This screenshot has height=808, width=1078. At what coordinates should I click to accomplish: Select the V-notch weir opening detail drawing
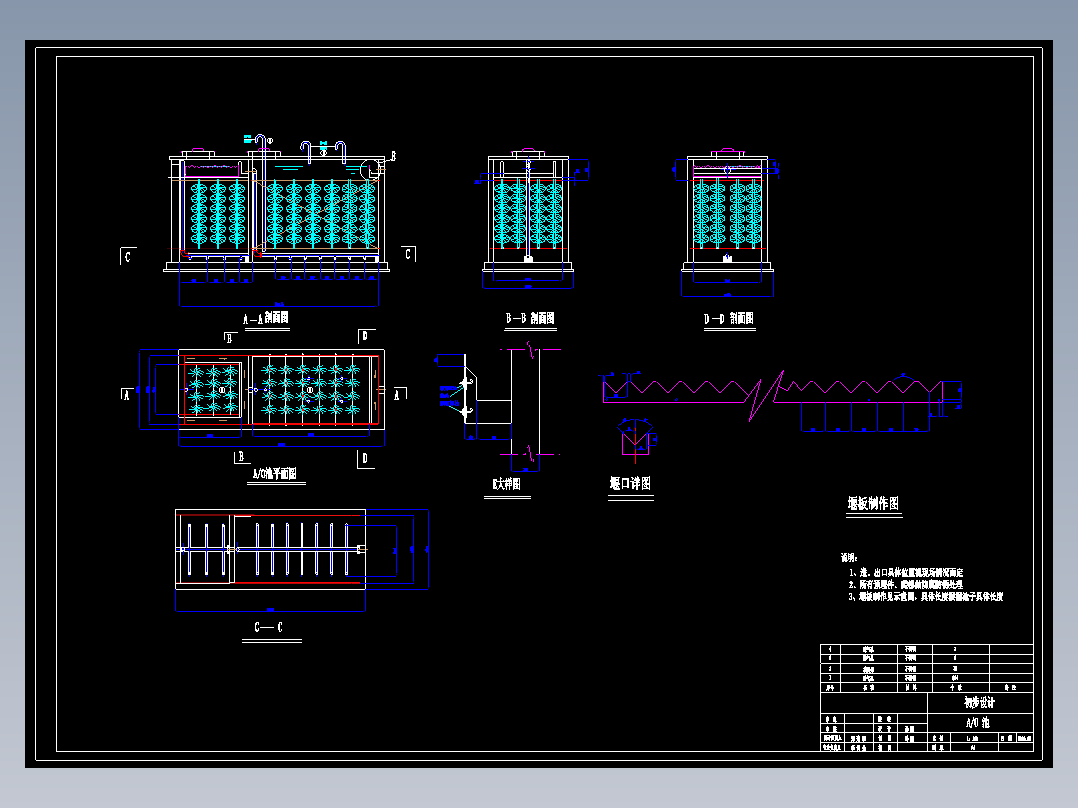[x=637, y=441]
